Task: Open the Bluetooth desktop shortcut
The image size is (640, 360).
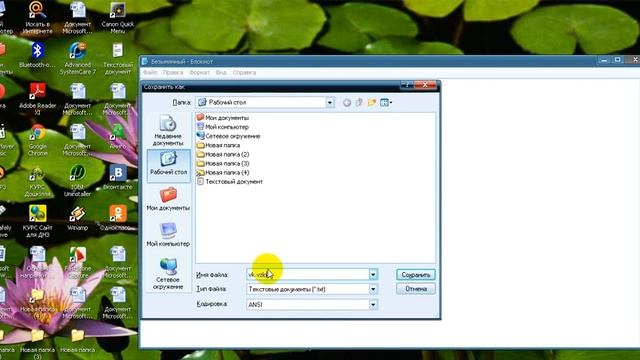Action: point(37,56)
